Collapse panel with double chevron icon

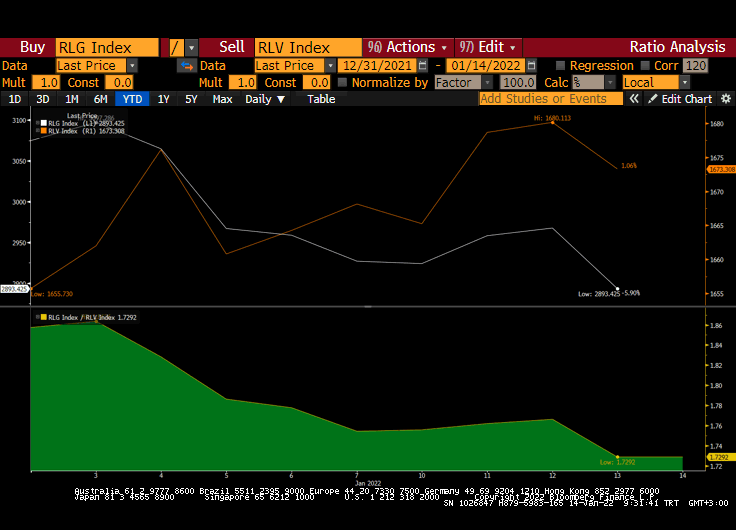634,99
